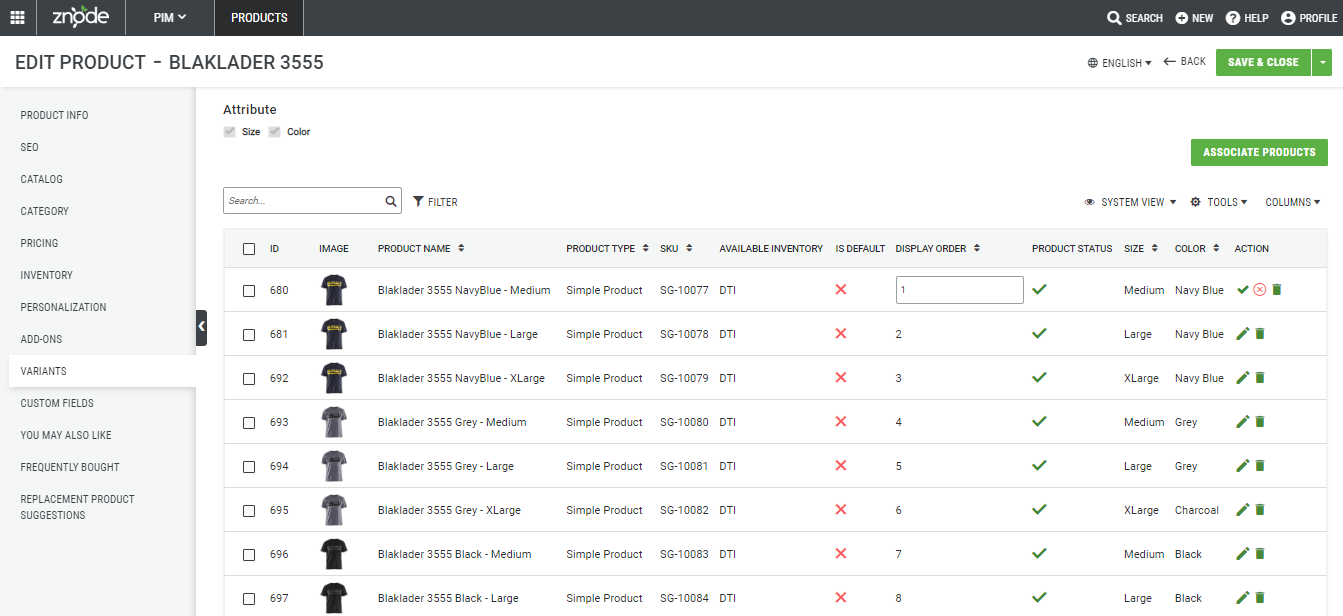This screenshot has height=616, width=1343.
Task: Delete row 695 with trash icon
Action: (x=1260, y=510)
